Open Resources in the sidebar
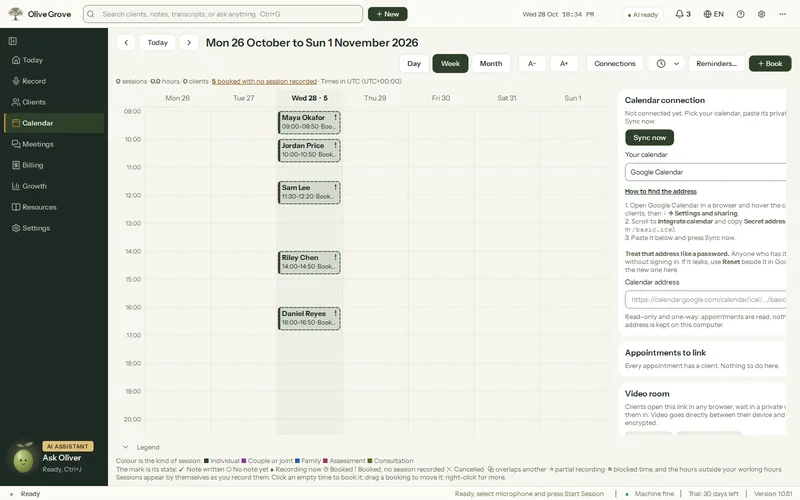 pos(54,207)
